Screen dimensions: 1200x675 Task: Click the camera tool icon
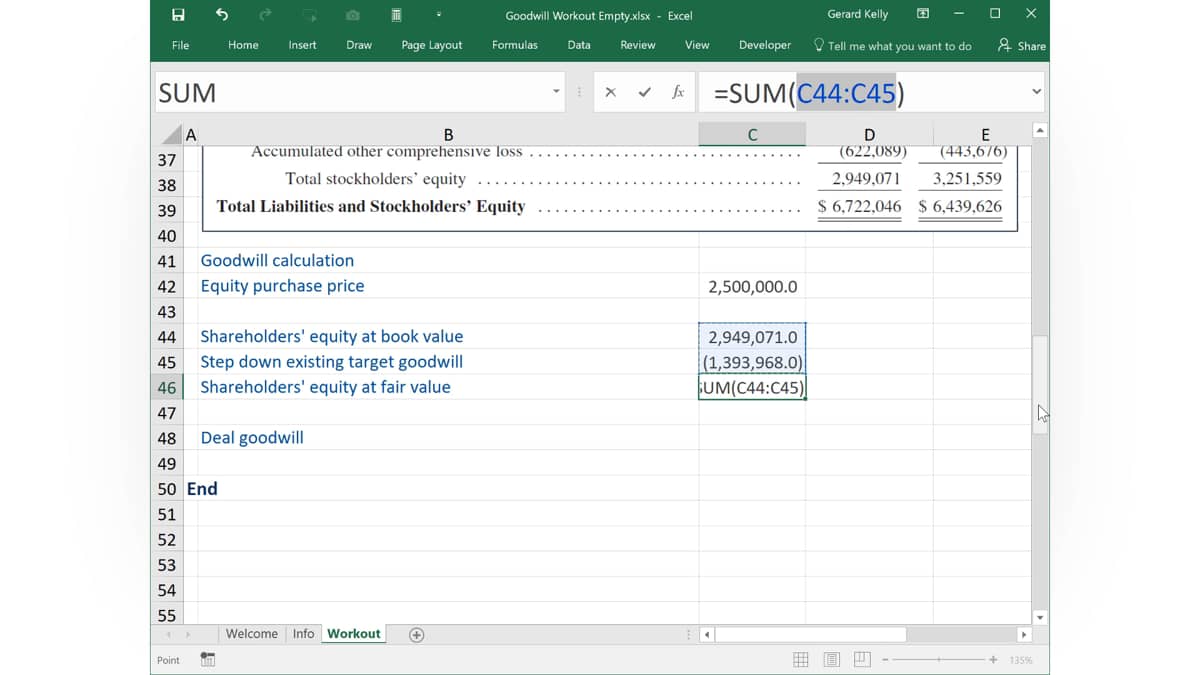[353, 15]
